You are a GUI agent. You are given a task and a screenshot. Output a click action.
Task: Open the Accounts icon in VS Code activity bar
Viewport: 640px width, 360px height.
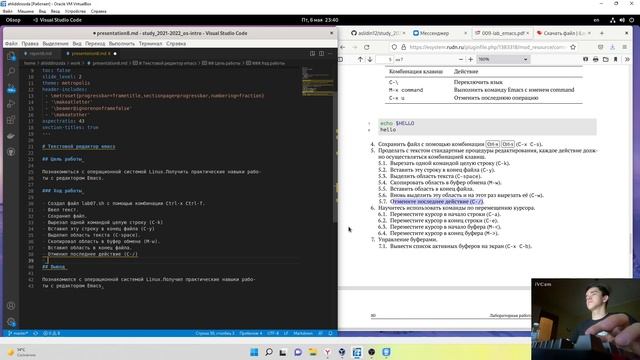(11, 306)
